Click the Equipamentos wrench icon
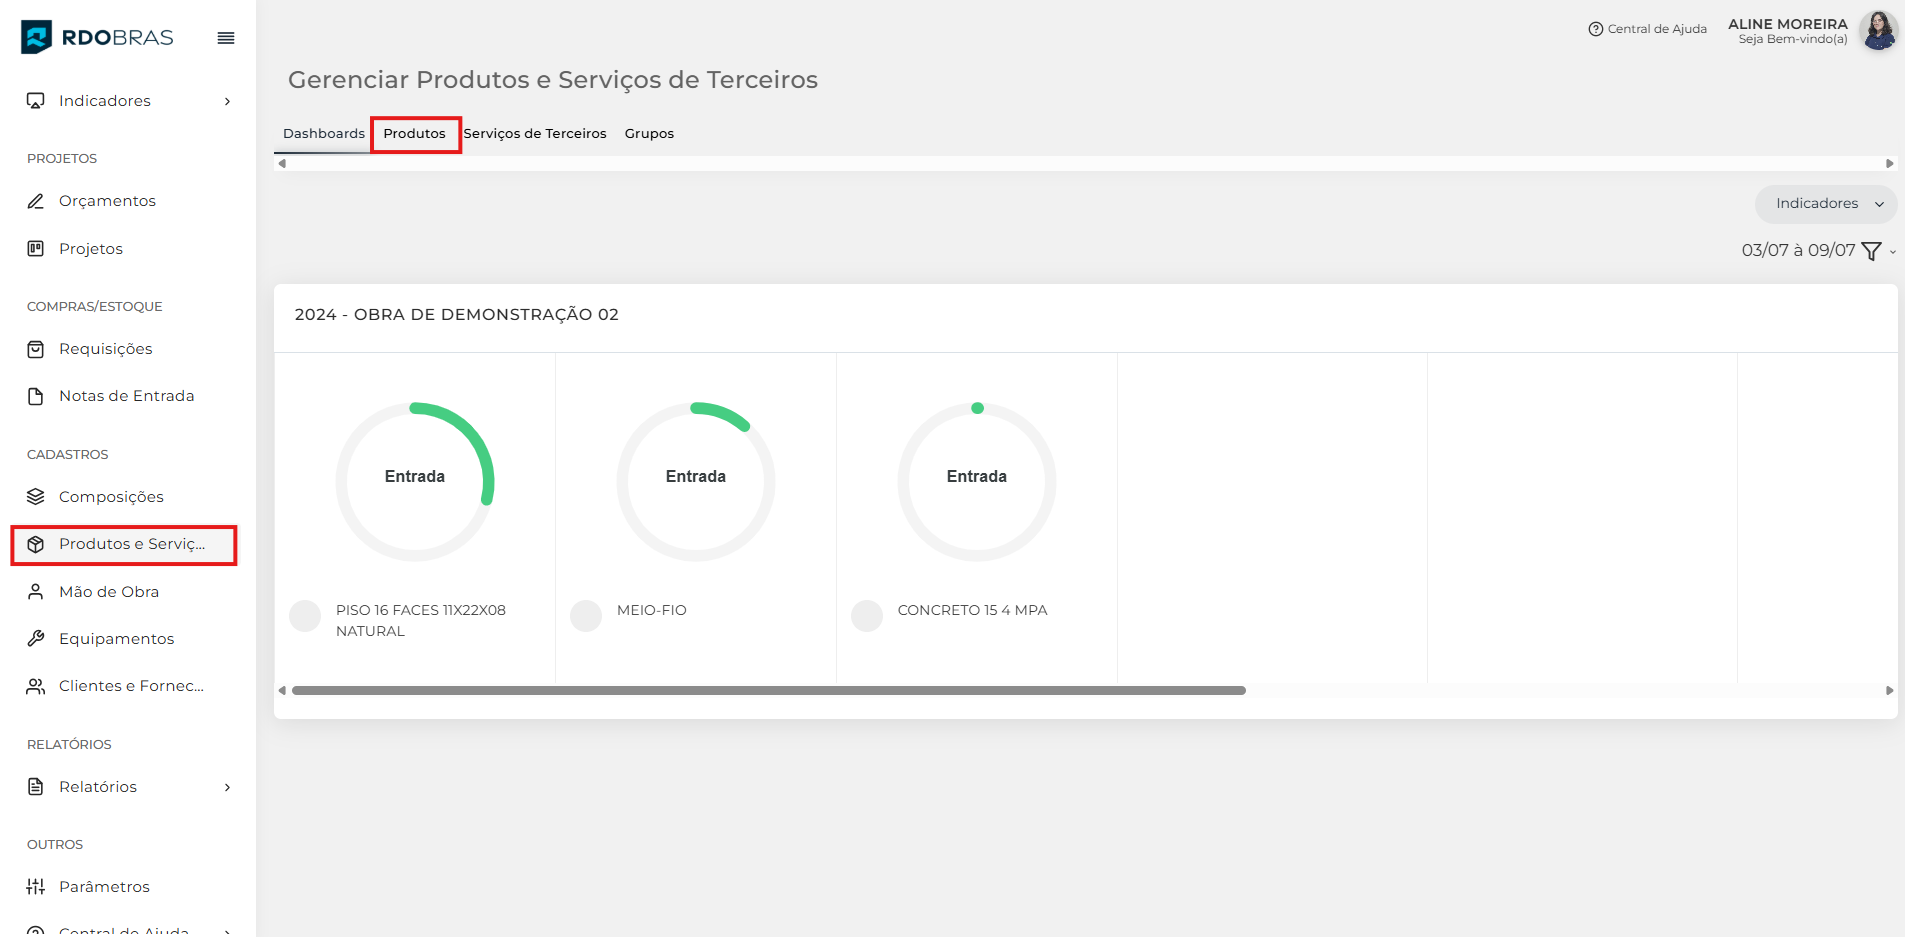This screenshot has width=1905, height=937. tap(36, 639)
